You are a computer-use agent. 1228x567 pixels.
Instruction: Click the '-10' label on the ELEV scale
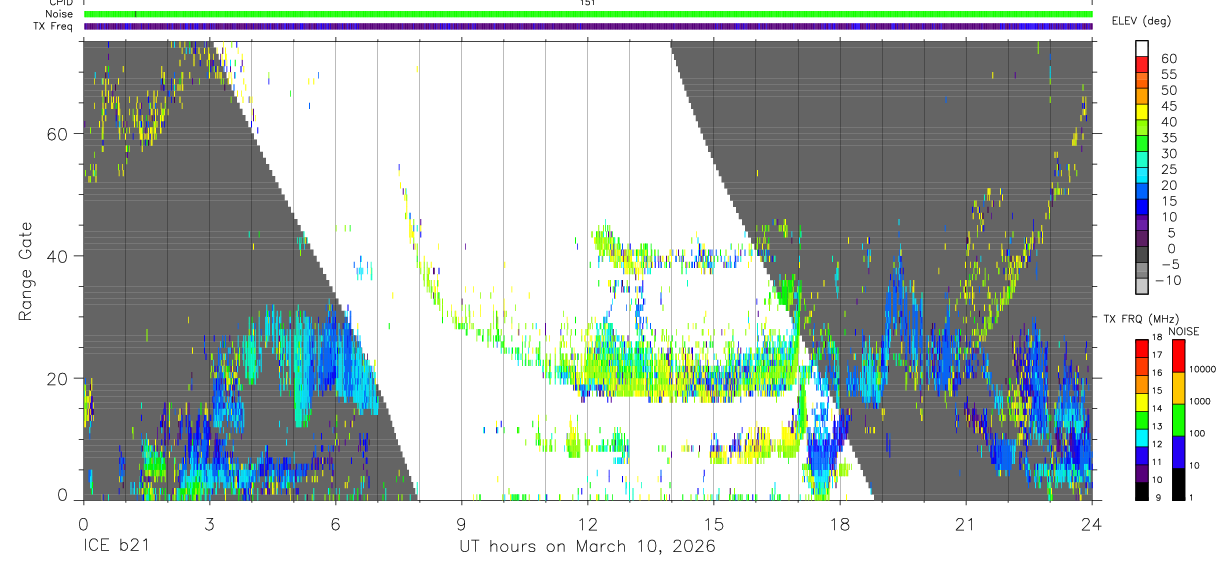click(1170, 280)
